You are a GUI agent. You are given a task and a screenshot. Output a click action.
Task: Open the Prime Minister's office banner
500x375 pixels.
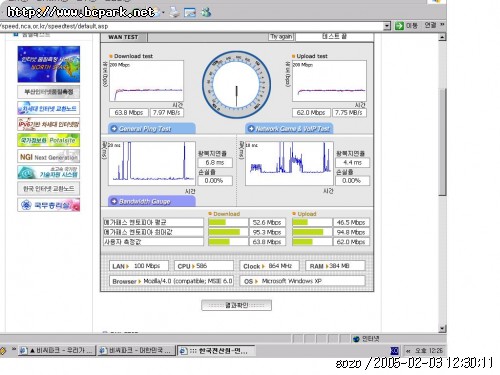point(49,205)
